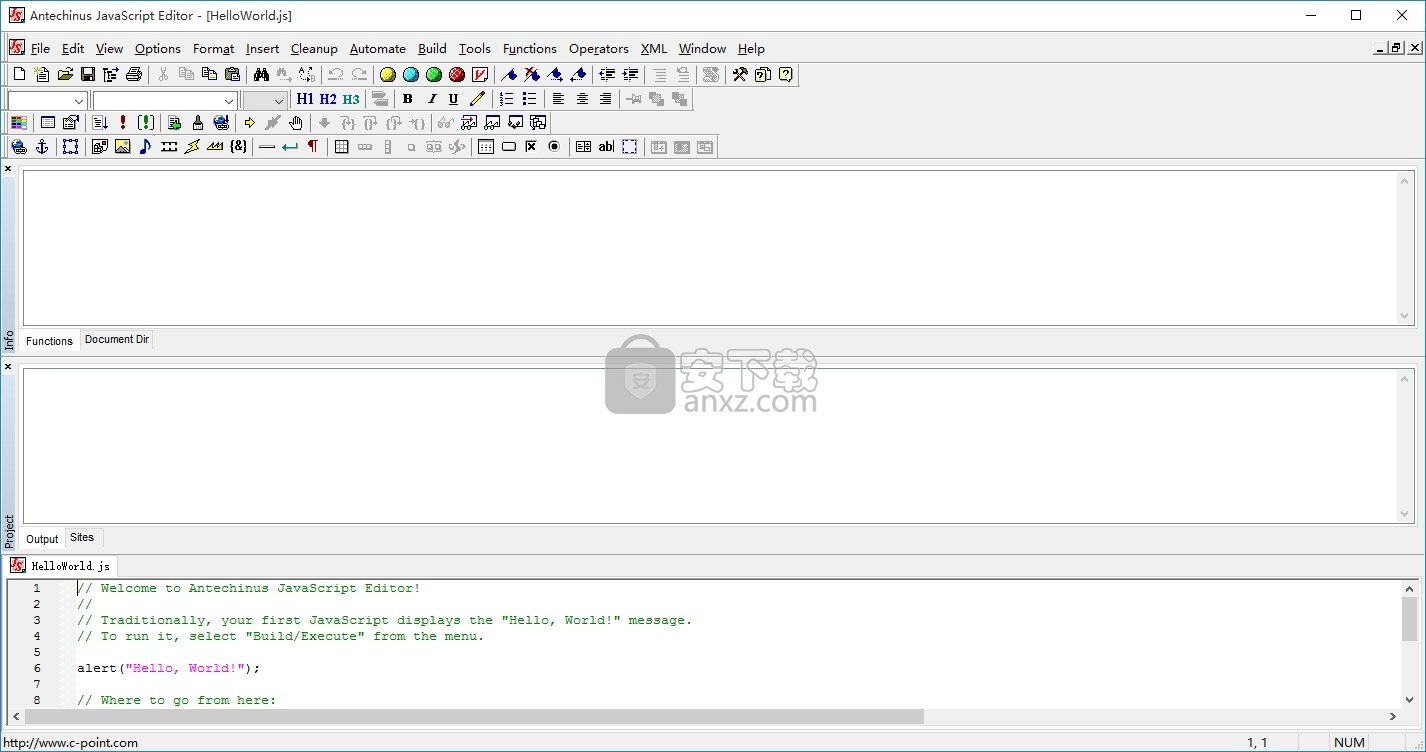The width and height of the screenshot is (1426, 752).
Task: Open the Build menu
Action: coord(432,48)
